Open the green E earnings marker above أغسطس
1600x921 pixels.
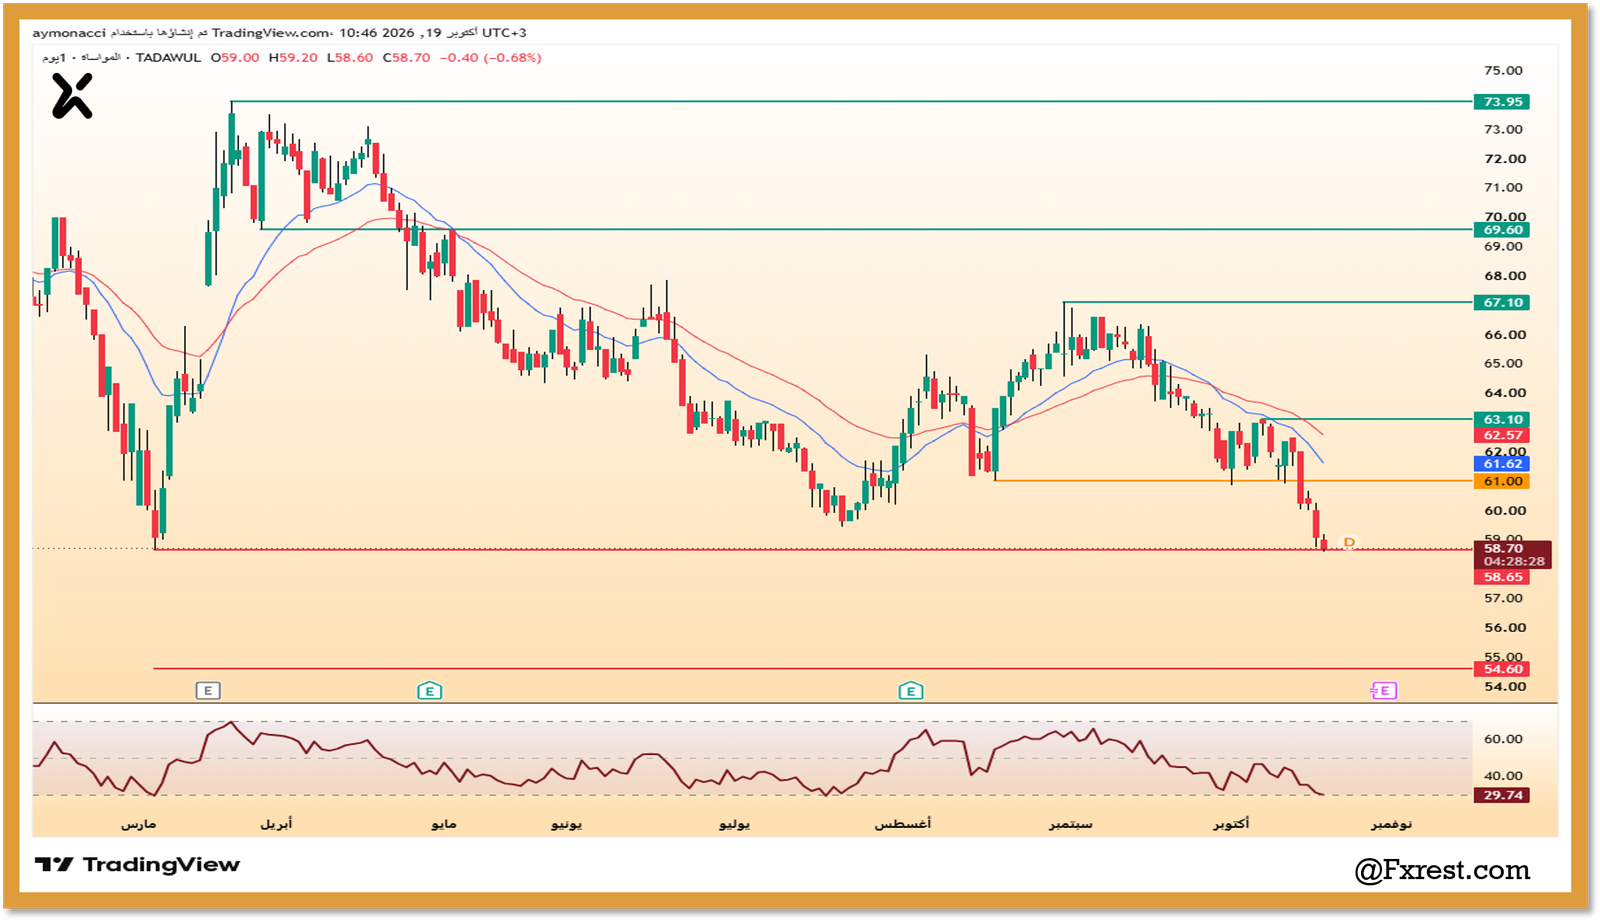pos(910,691)
